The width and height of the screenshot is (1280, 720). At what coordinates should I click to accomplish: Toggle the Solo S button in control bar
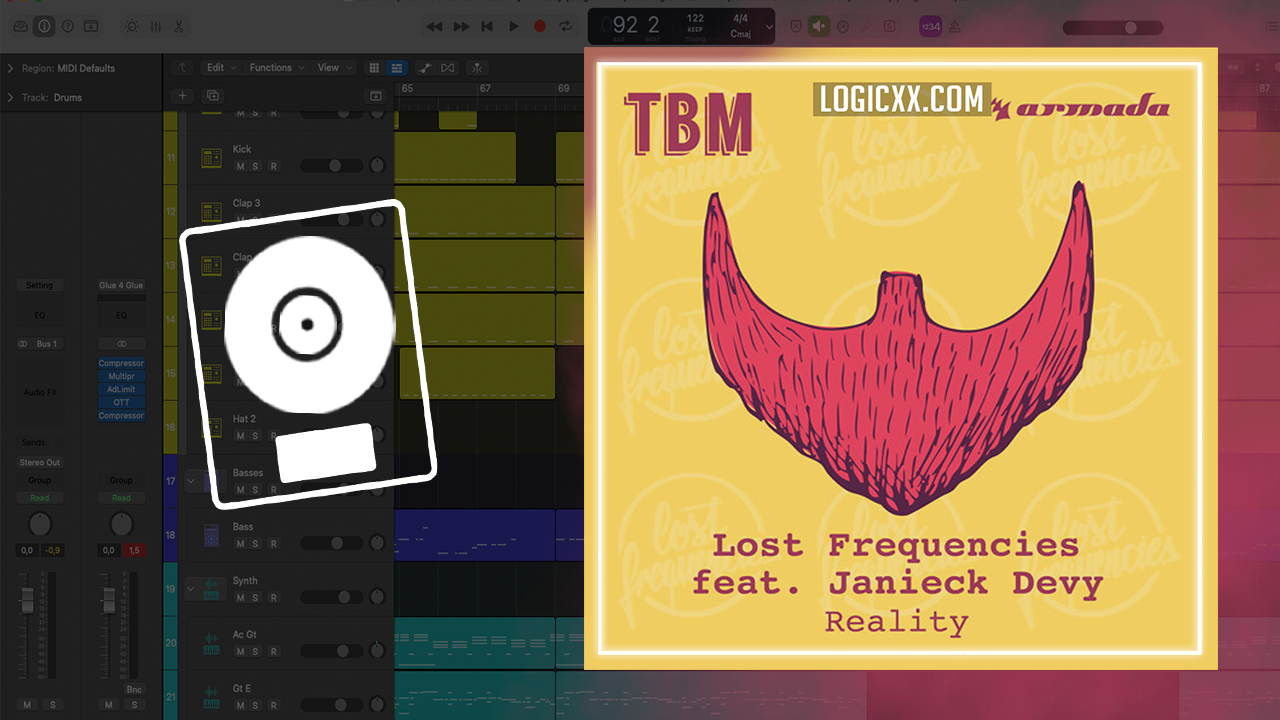point(891,27)
